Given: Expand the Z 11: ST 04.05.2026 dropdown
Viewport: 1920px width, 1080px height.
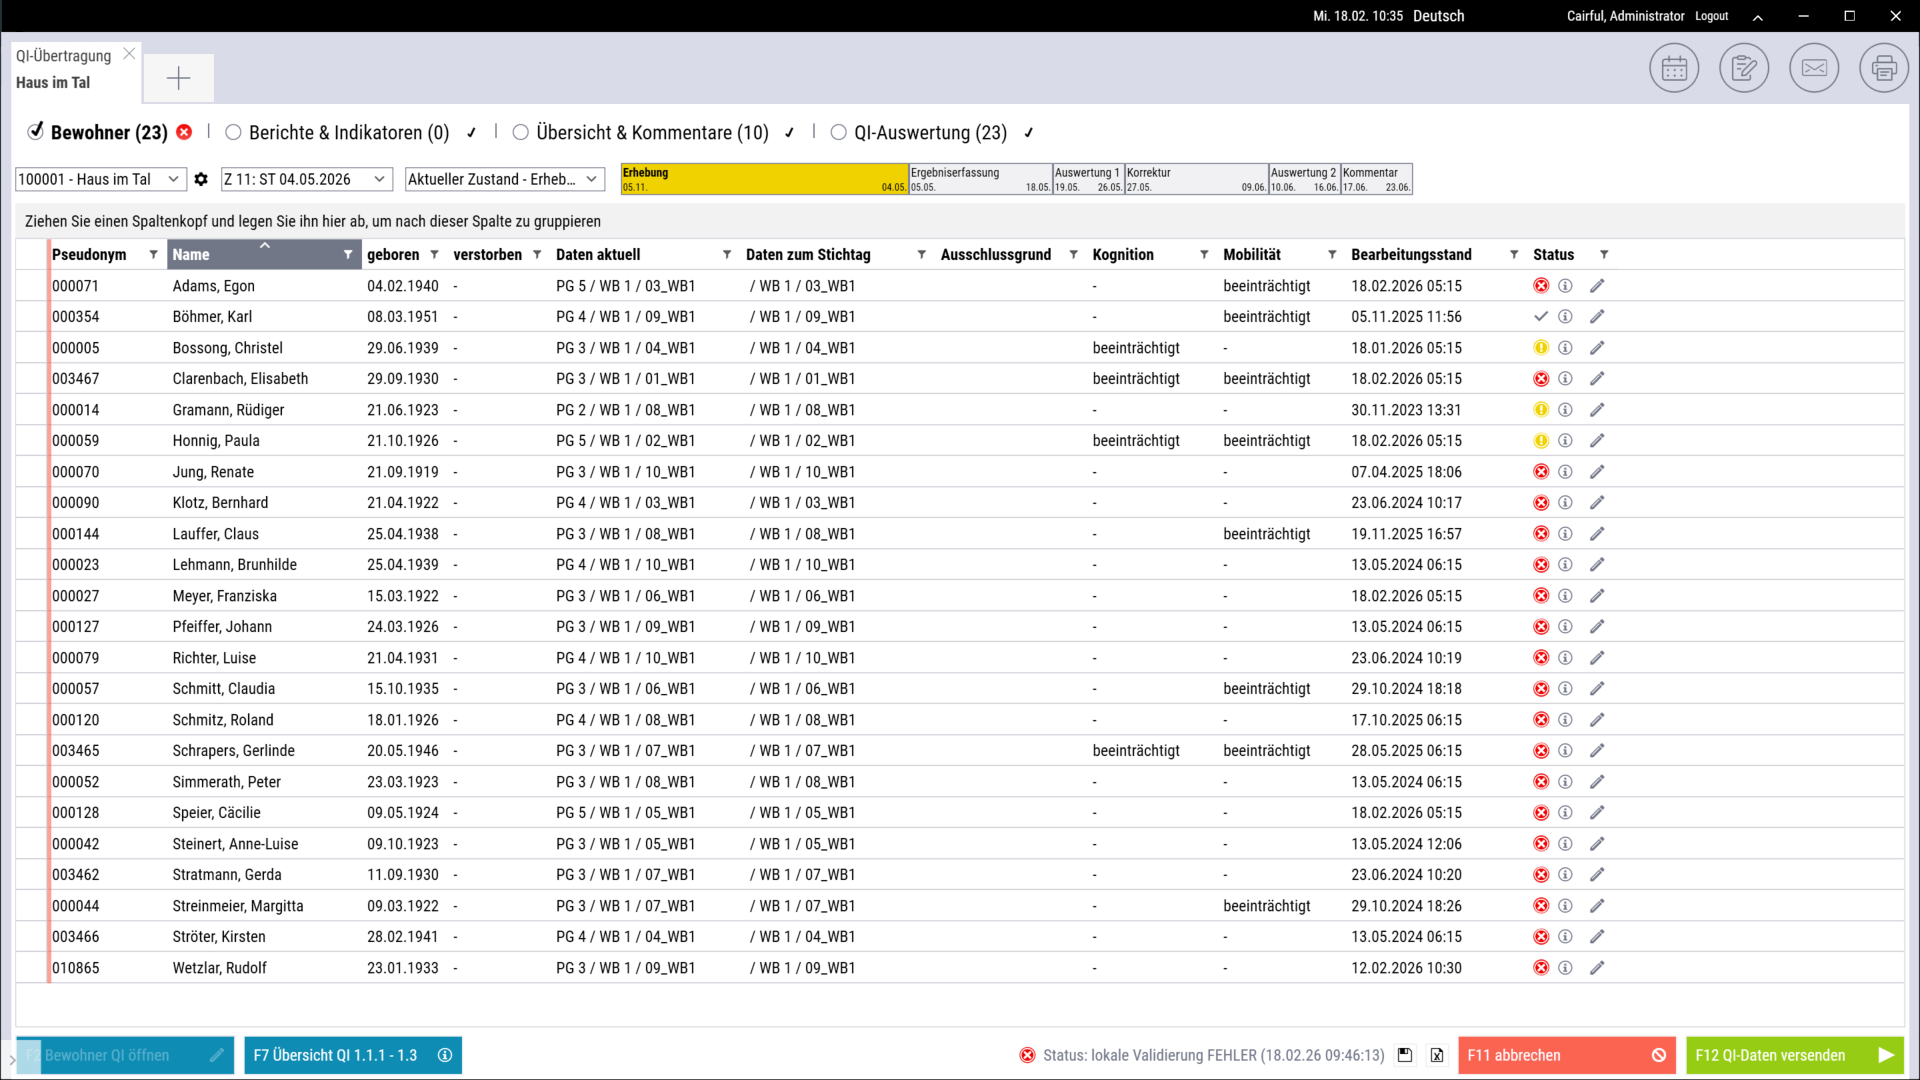Looking at the screenshot, I should point(305,179).
